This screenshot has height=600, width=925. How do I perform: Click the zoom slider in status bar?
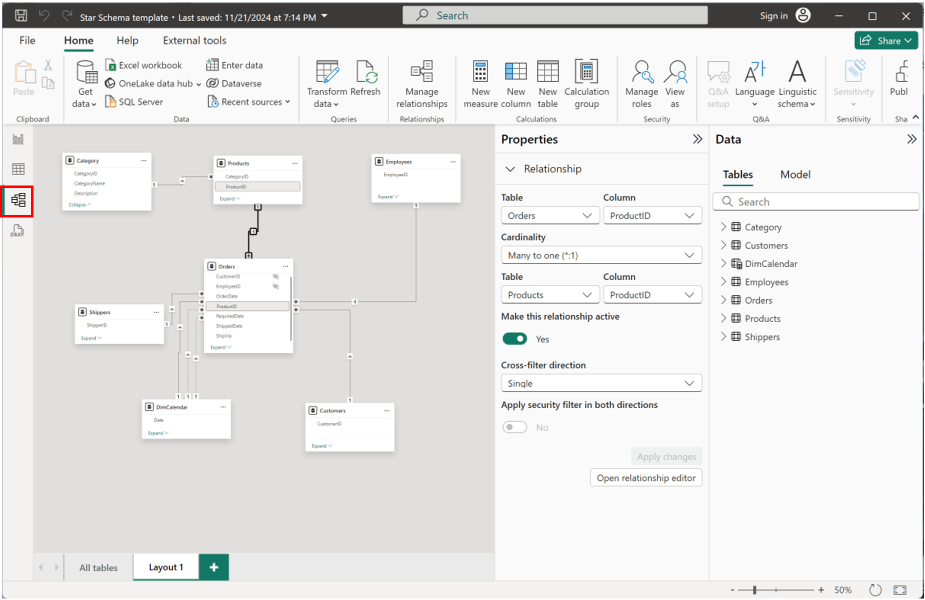coord(754,590)
